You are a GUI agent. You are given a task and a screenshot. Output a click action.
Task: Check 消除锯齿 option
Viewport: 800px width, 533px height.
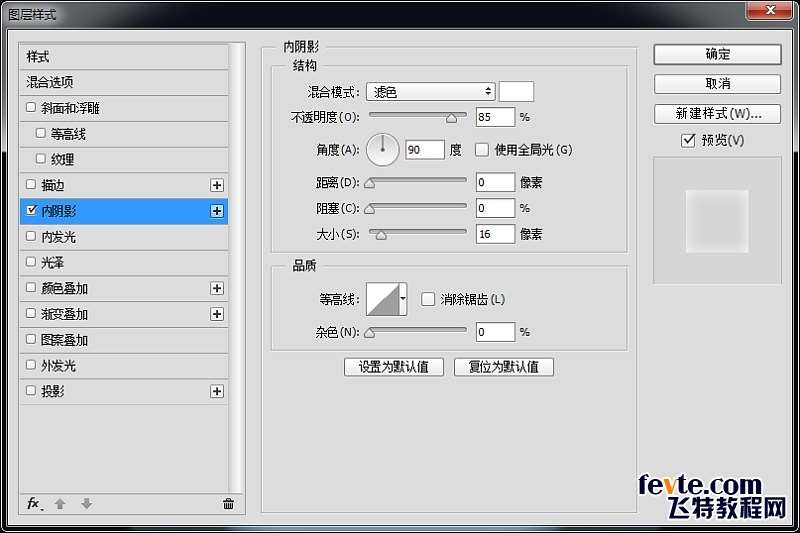click(428, 299)
